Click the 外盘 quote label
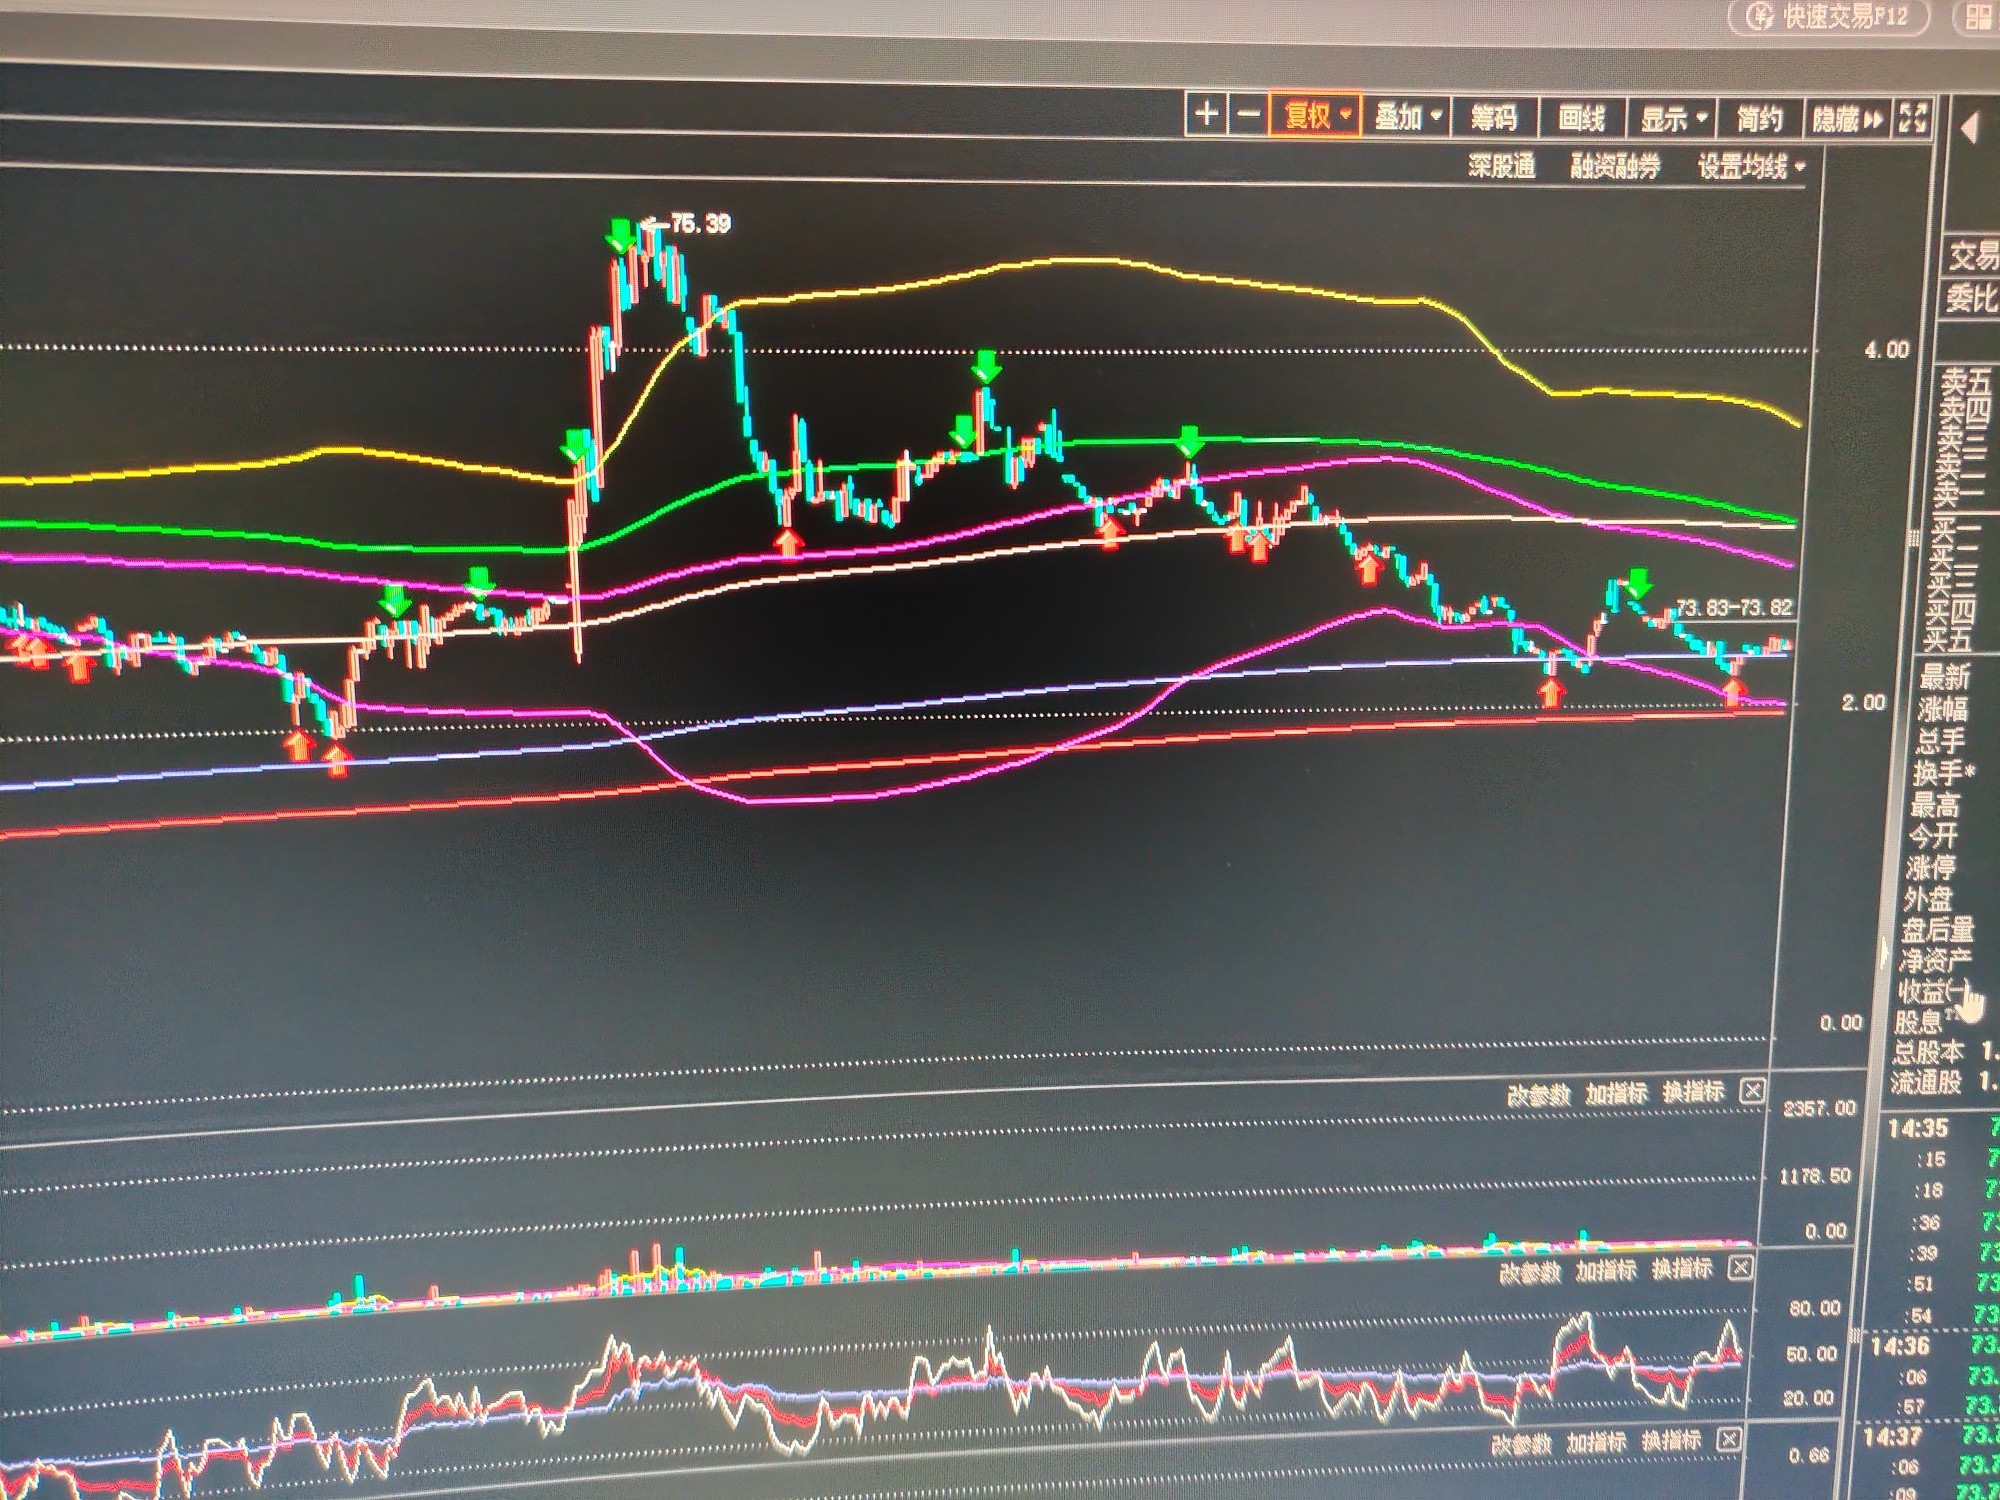 coord(1927,898)
